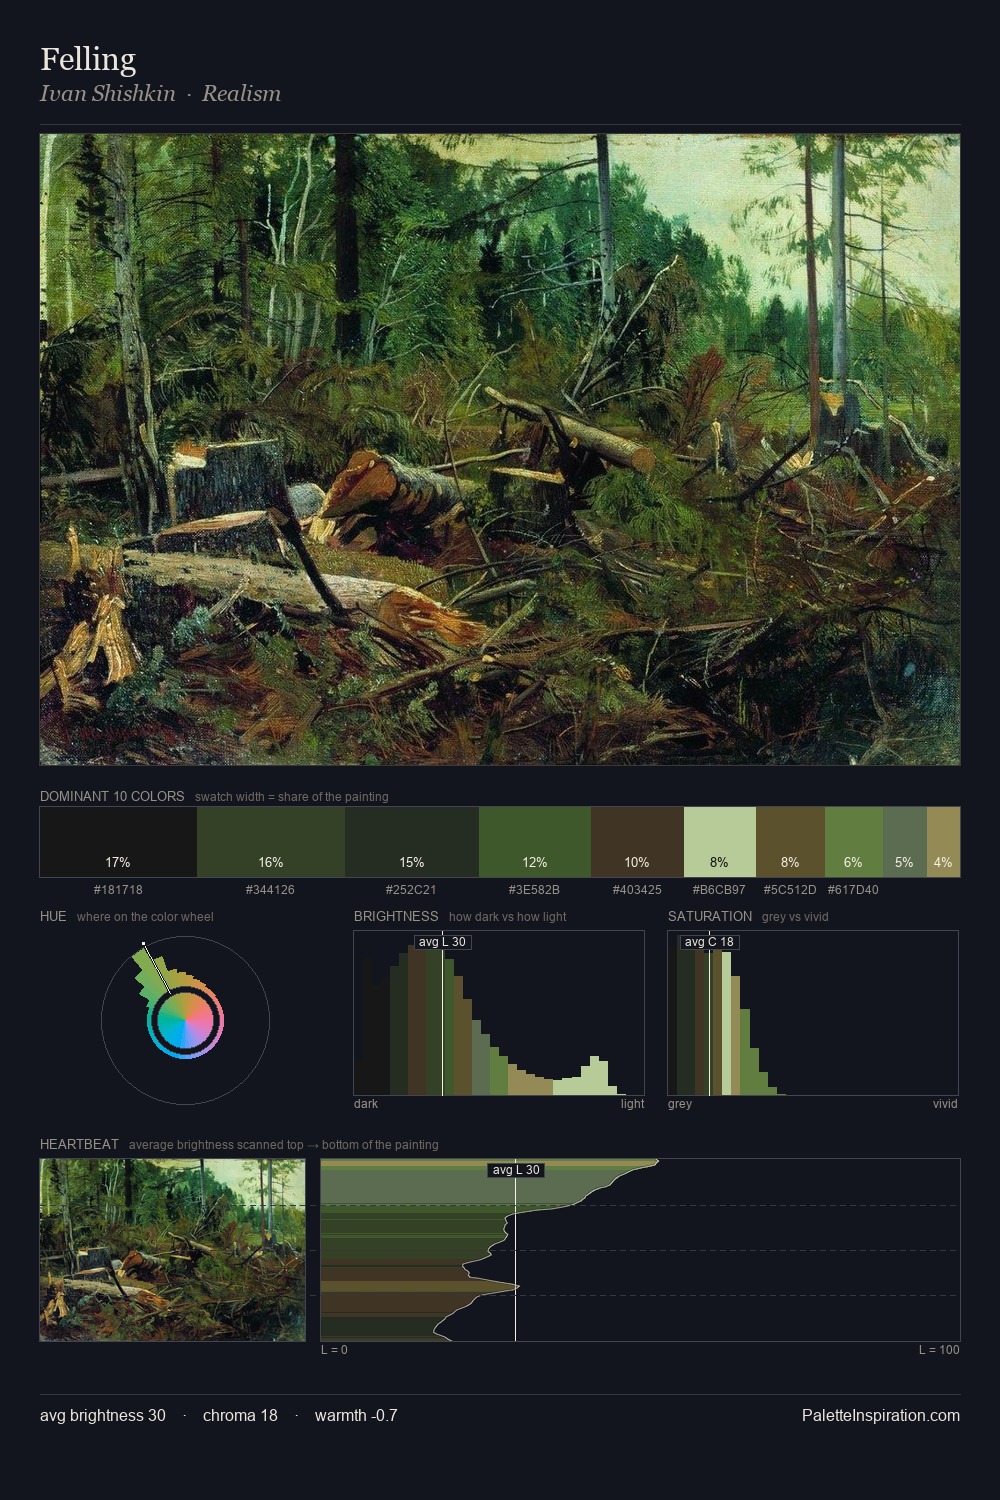The width and height of the screenshot is (1000, 1500).
Task: Click the 'grey' saturation axis label
Action: [680, 1104]
